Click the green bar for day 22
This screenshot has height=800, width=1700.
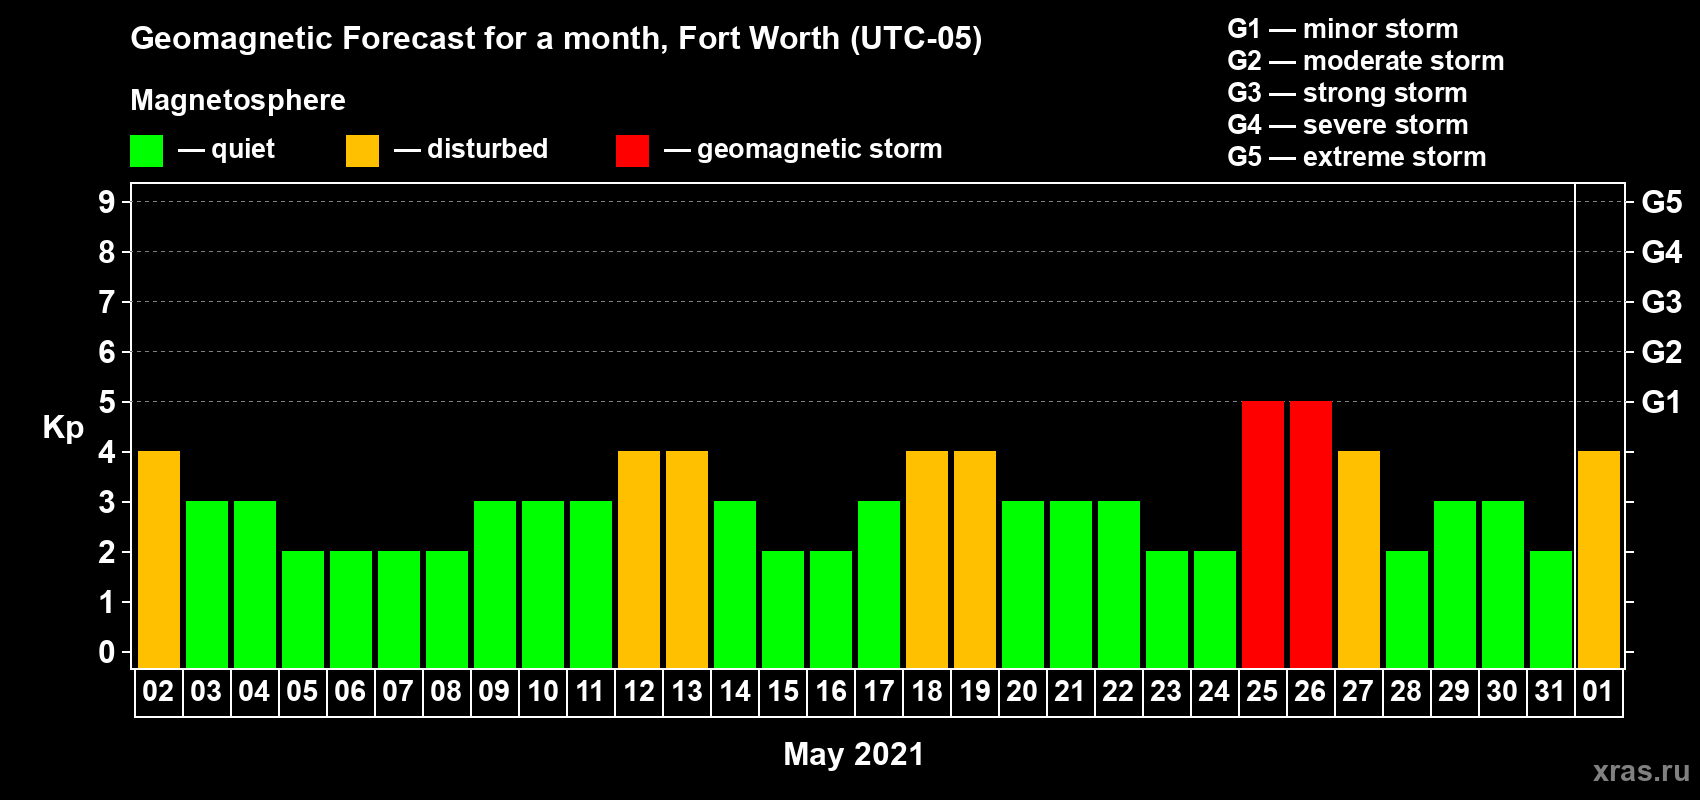click(1119, 585)
